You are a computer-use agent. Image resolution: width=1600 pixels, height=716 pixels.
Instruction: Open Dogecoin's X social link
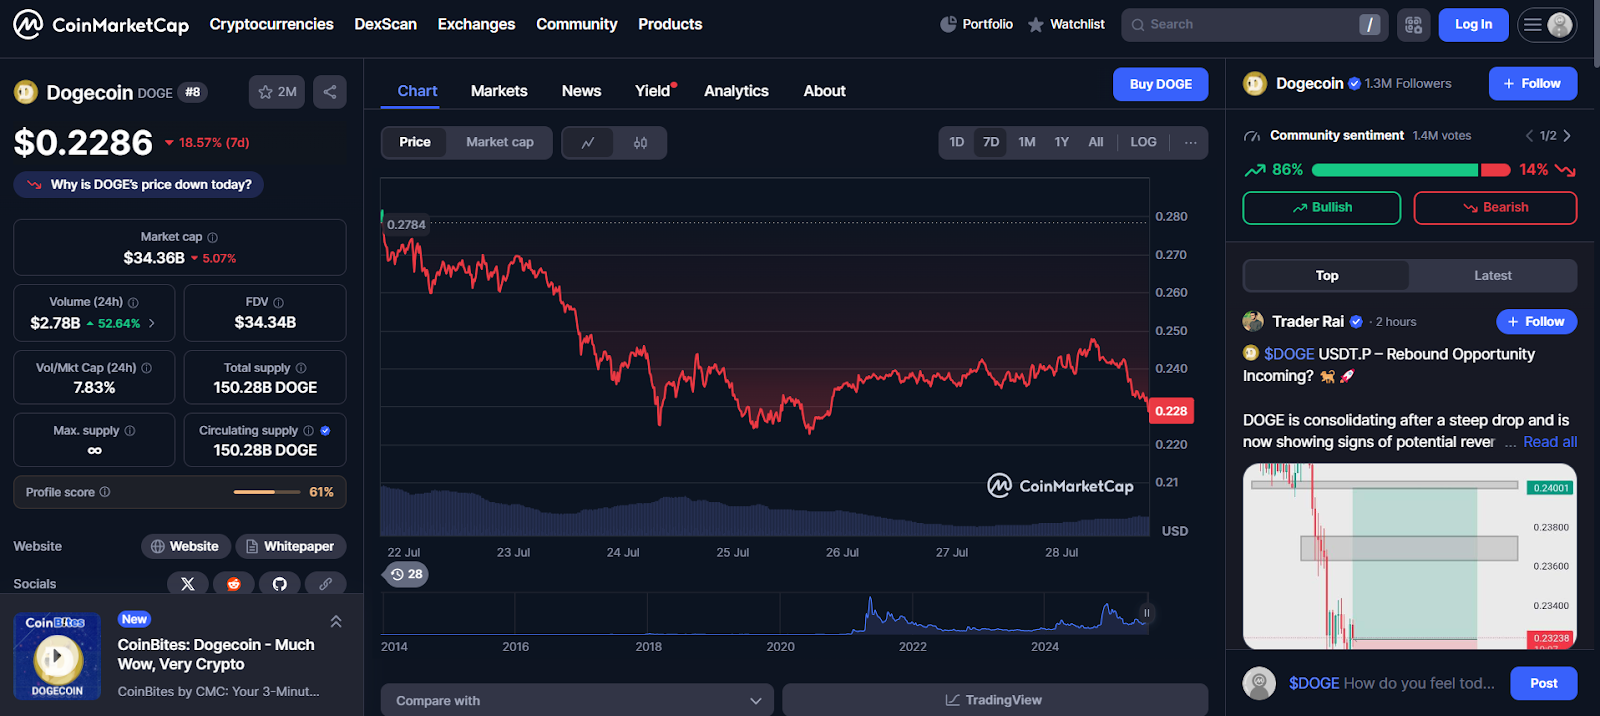pyautogui.click(x=188, y=584)
